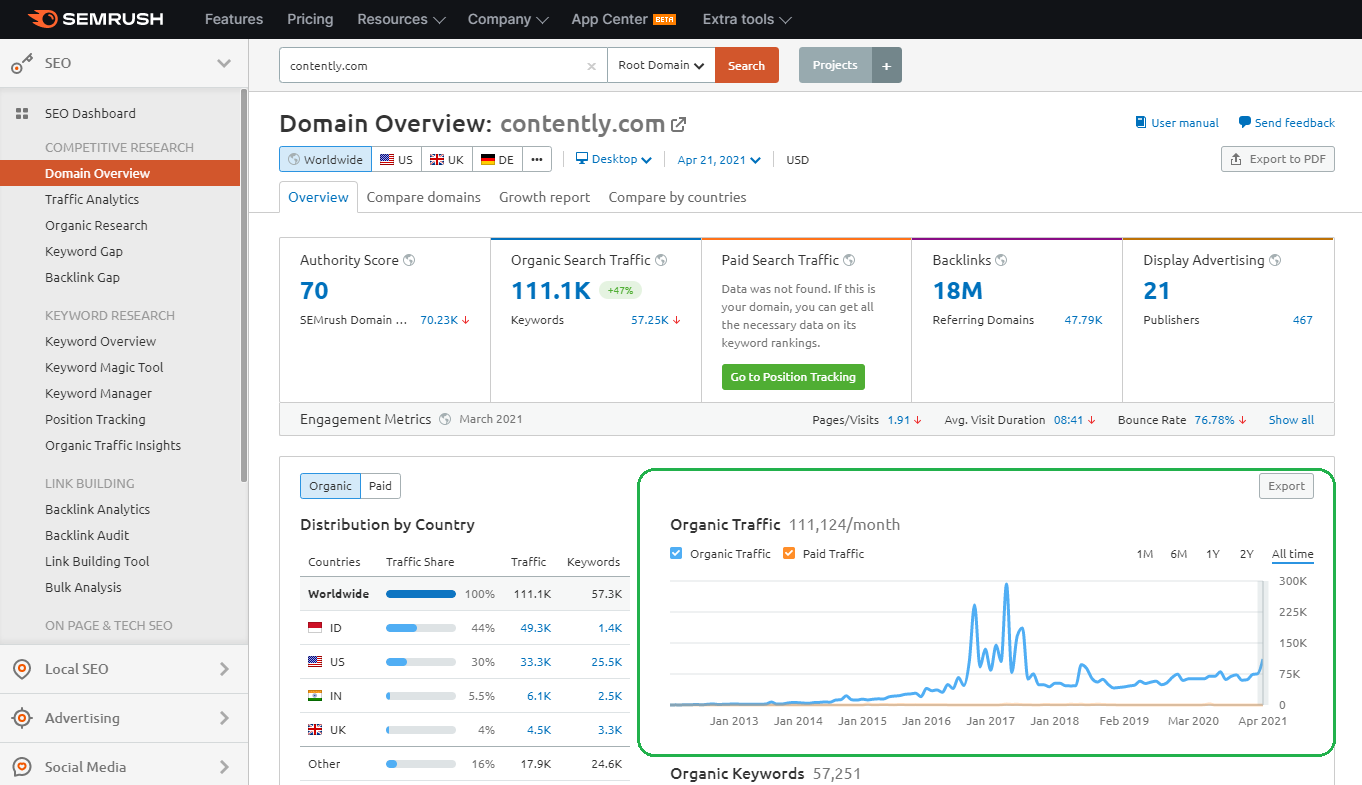Click the Display Advertising globe icon
The width and height of the screenshot is (1362, 785).
coord(1275,260)
